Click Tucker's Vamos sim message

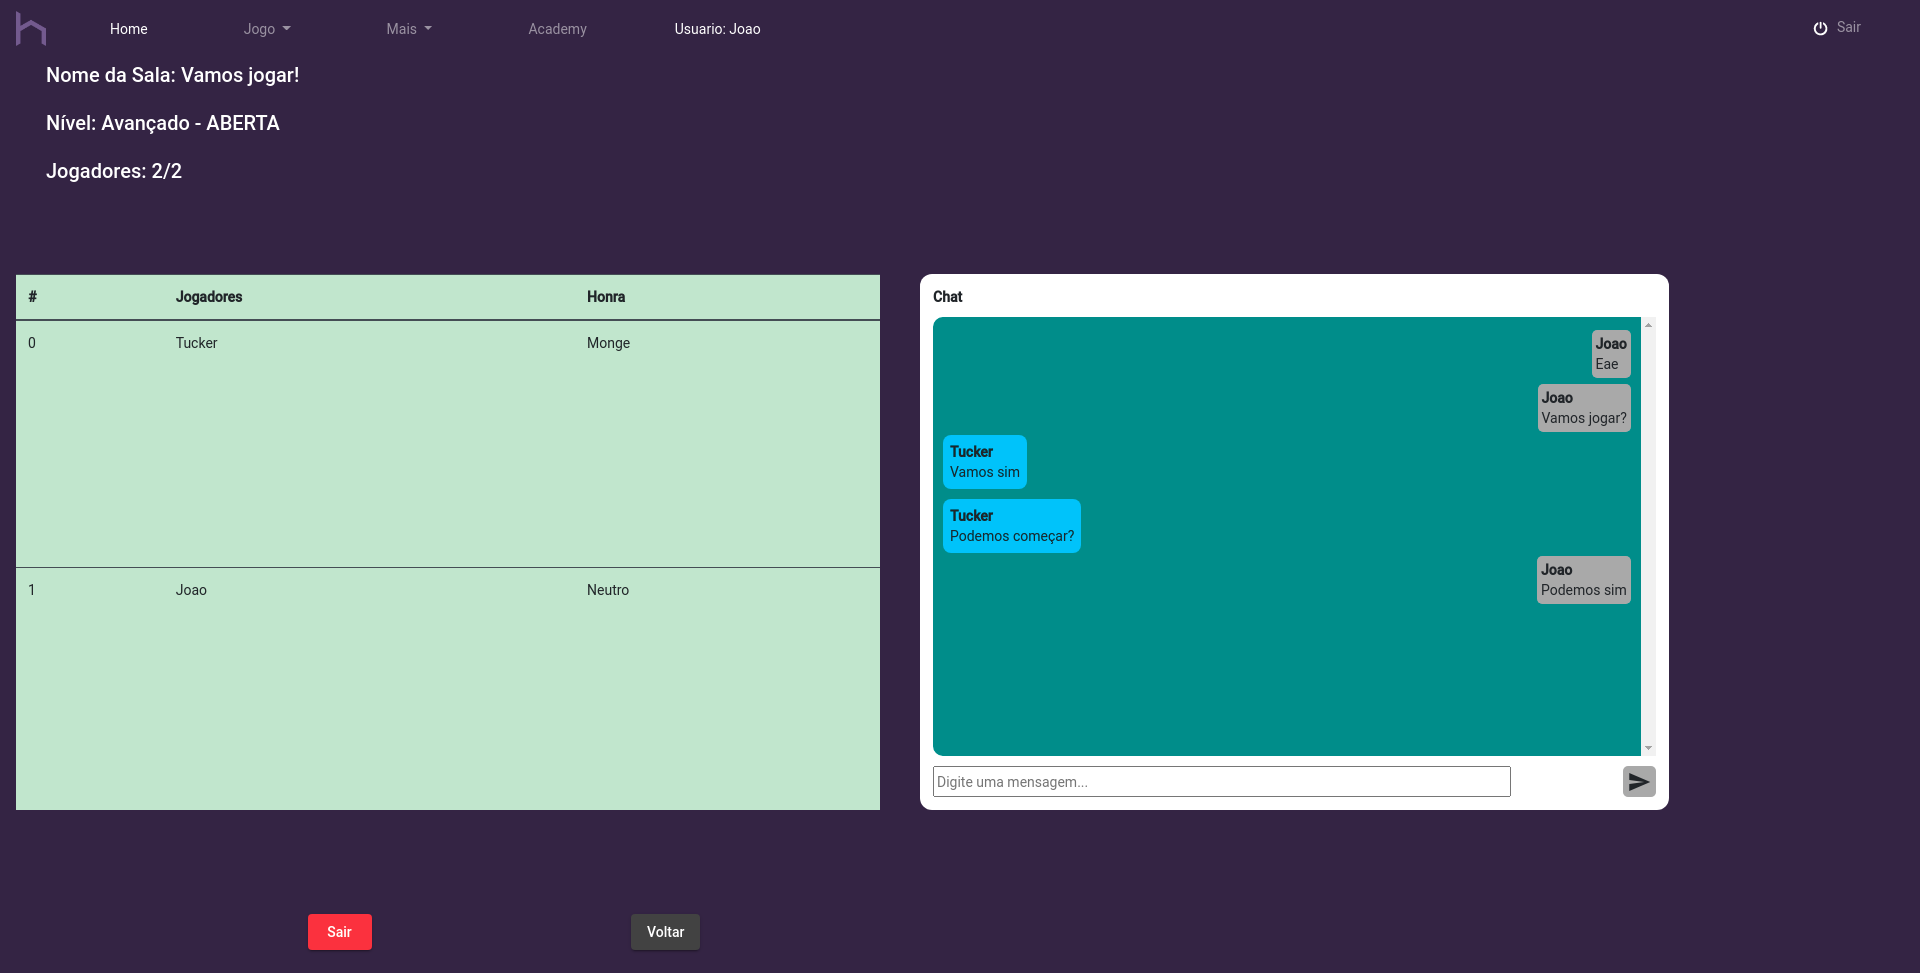[985, 462]
